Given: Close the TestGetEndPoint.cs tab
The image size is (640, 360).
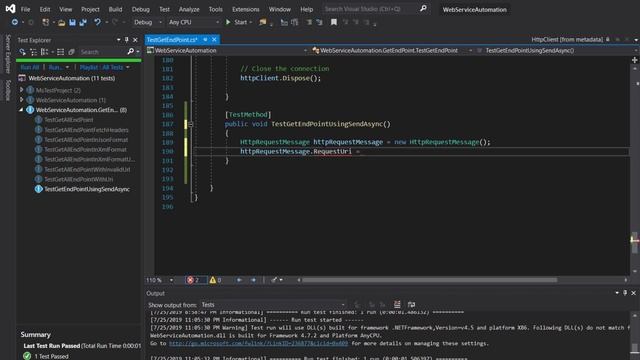Looking at the screenshot, I should point(214,40).
